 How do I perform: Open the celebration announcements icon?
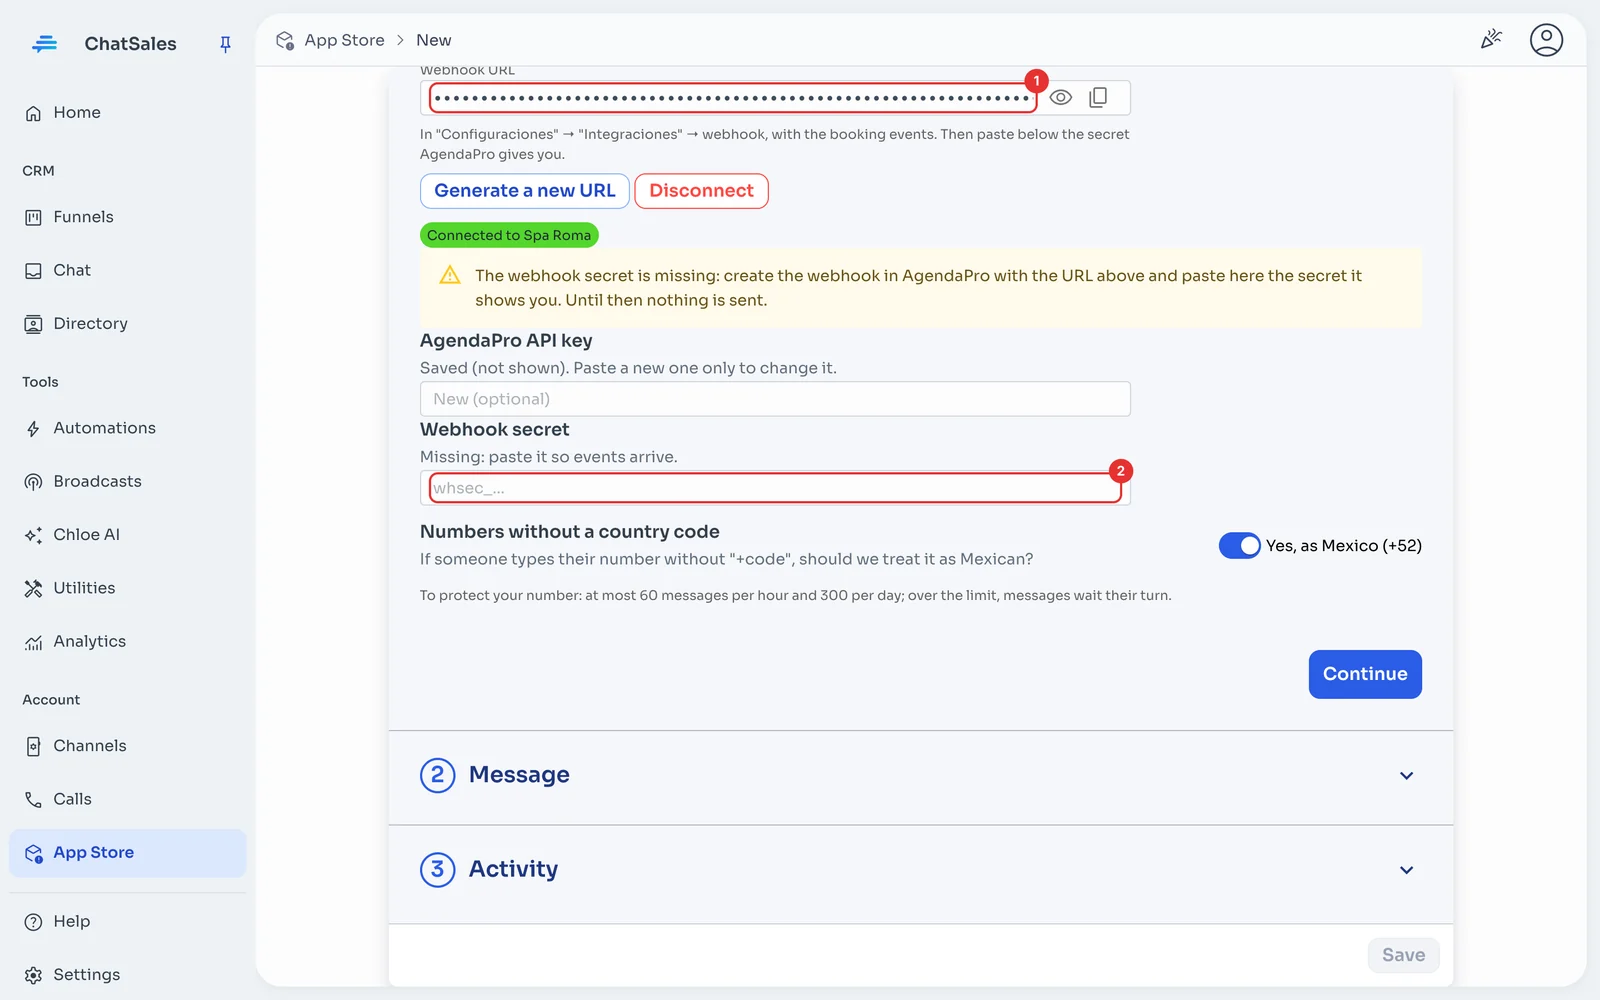1491,39
